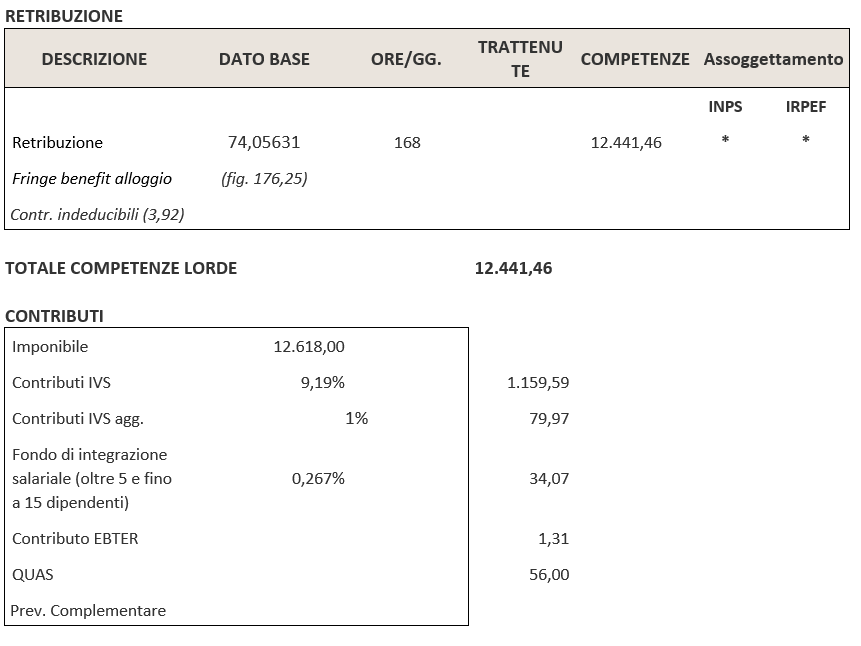Click the Contributi IVS 9,19% rate

click(x=322, y=382)
